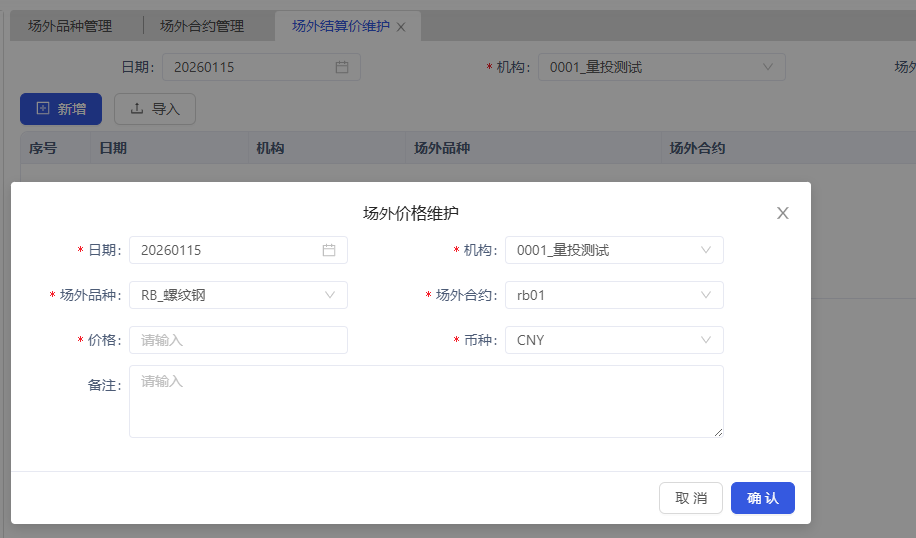Close the 场外价格维护 dialog with X
Screen dimensions: 916x538
[x=783, y=213]
